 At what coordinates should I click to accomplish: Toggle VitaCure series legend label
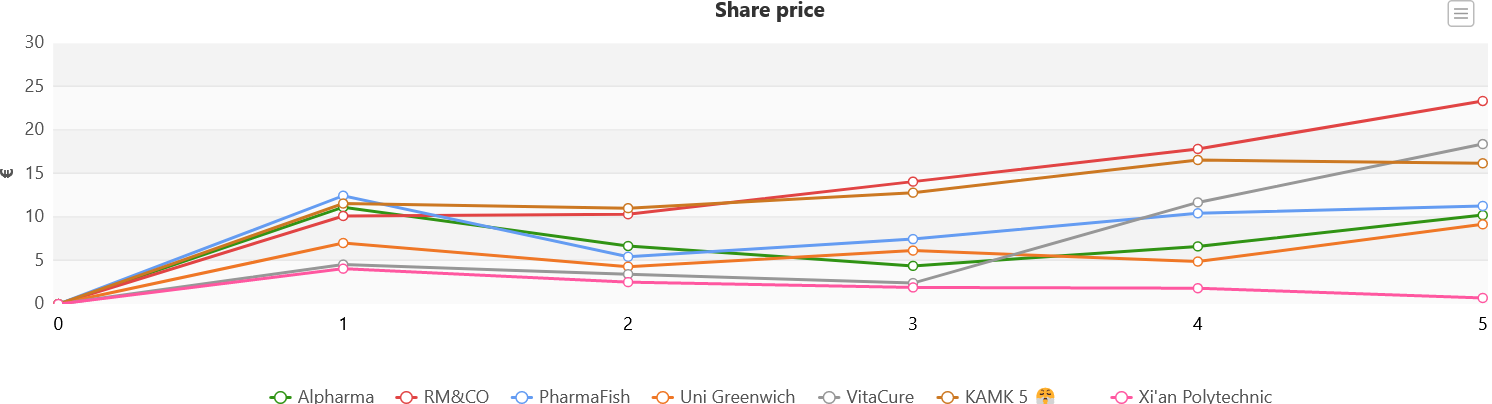(x=880, y=397)
